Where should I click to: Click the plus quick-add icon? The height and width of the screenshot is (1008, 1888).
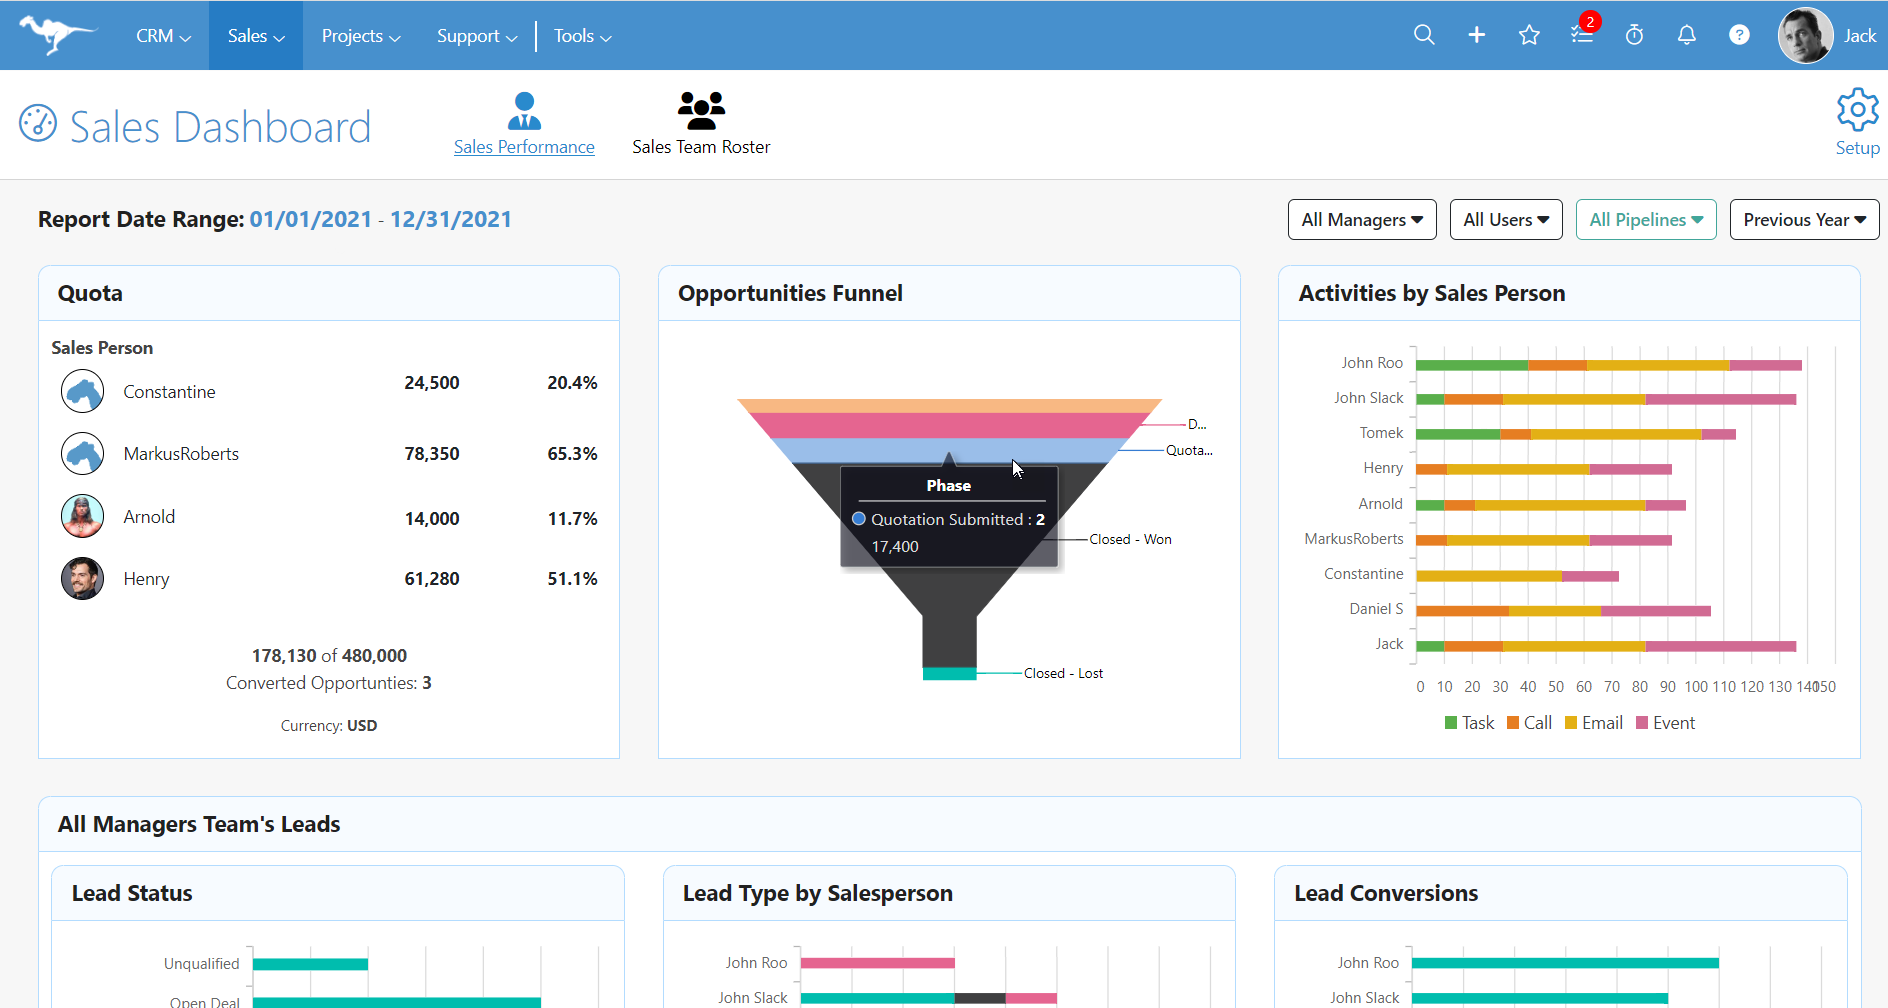click(x=1476, y=35)
